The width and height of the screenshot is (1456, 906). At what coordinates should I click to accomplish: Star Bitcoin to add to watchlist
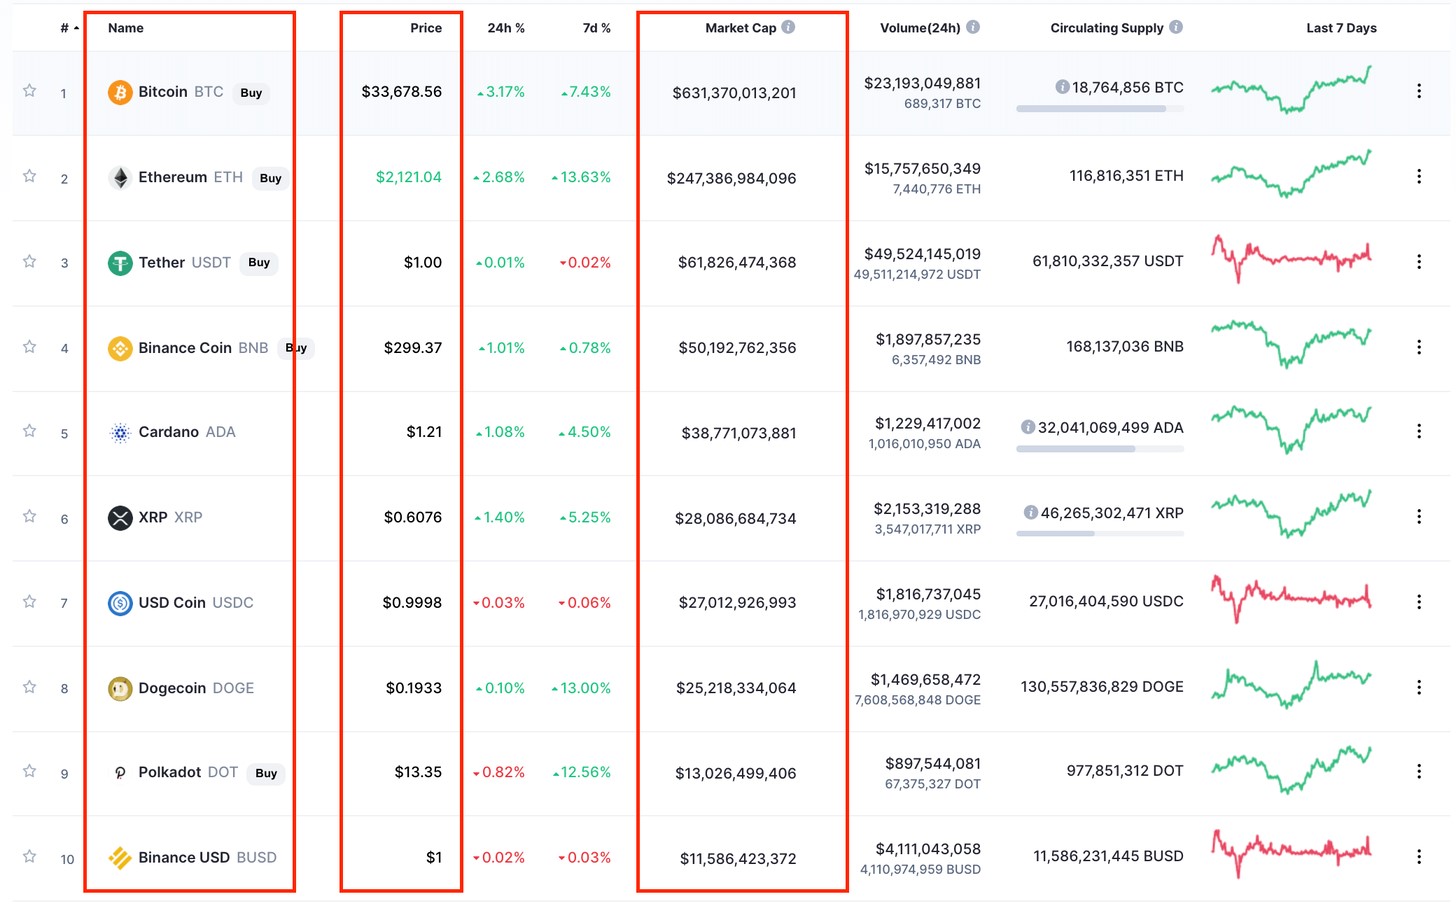click(30, 91)
